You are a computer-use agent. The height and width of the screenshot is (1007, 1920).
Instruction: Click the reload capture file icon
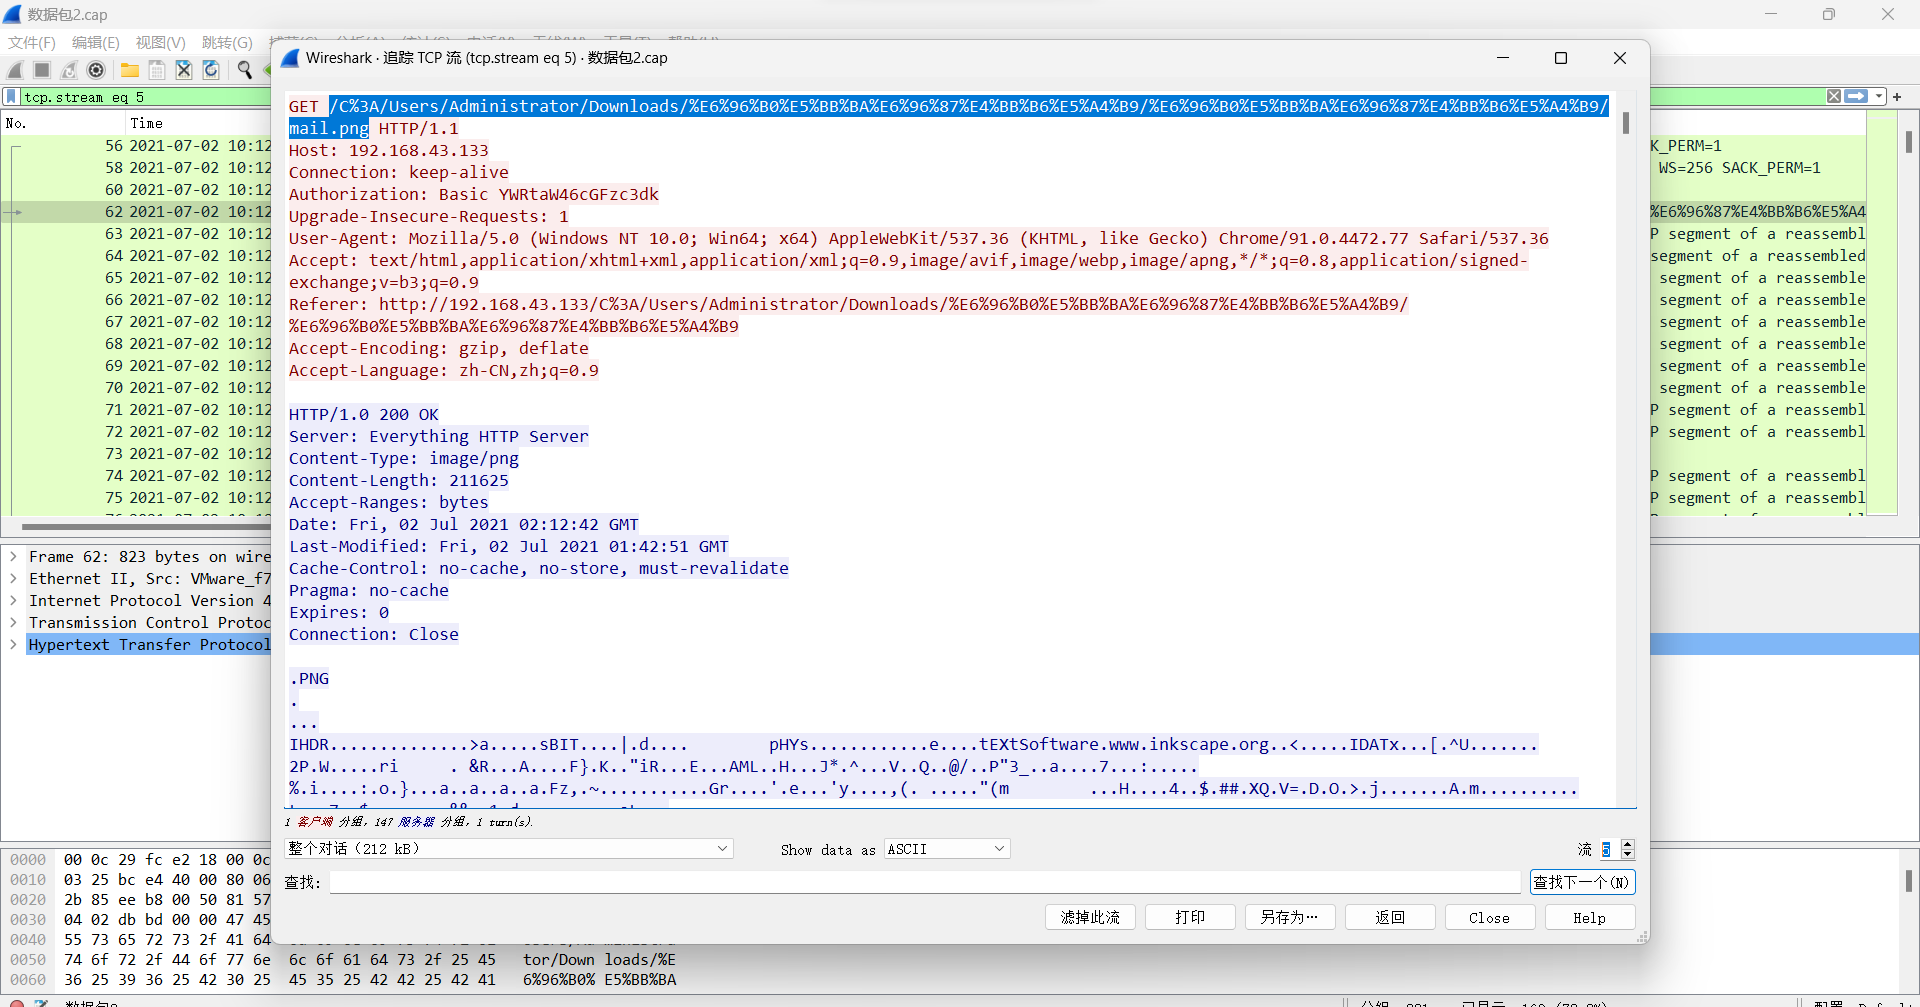click(x=211, y=70)
